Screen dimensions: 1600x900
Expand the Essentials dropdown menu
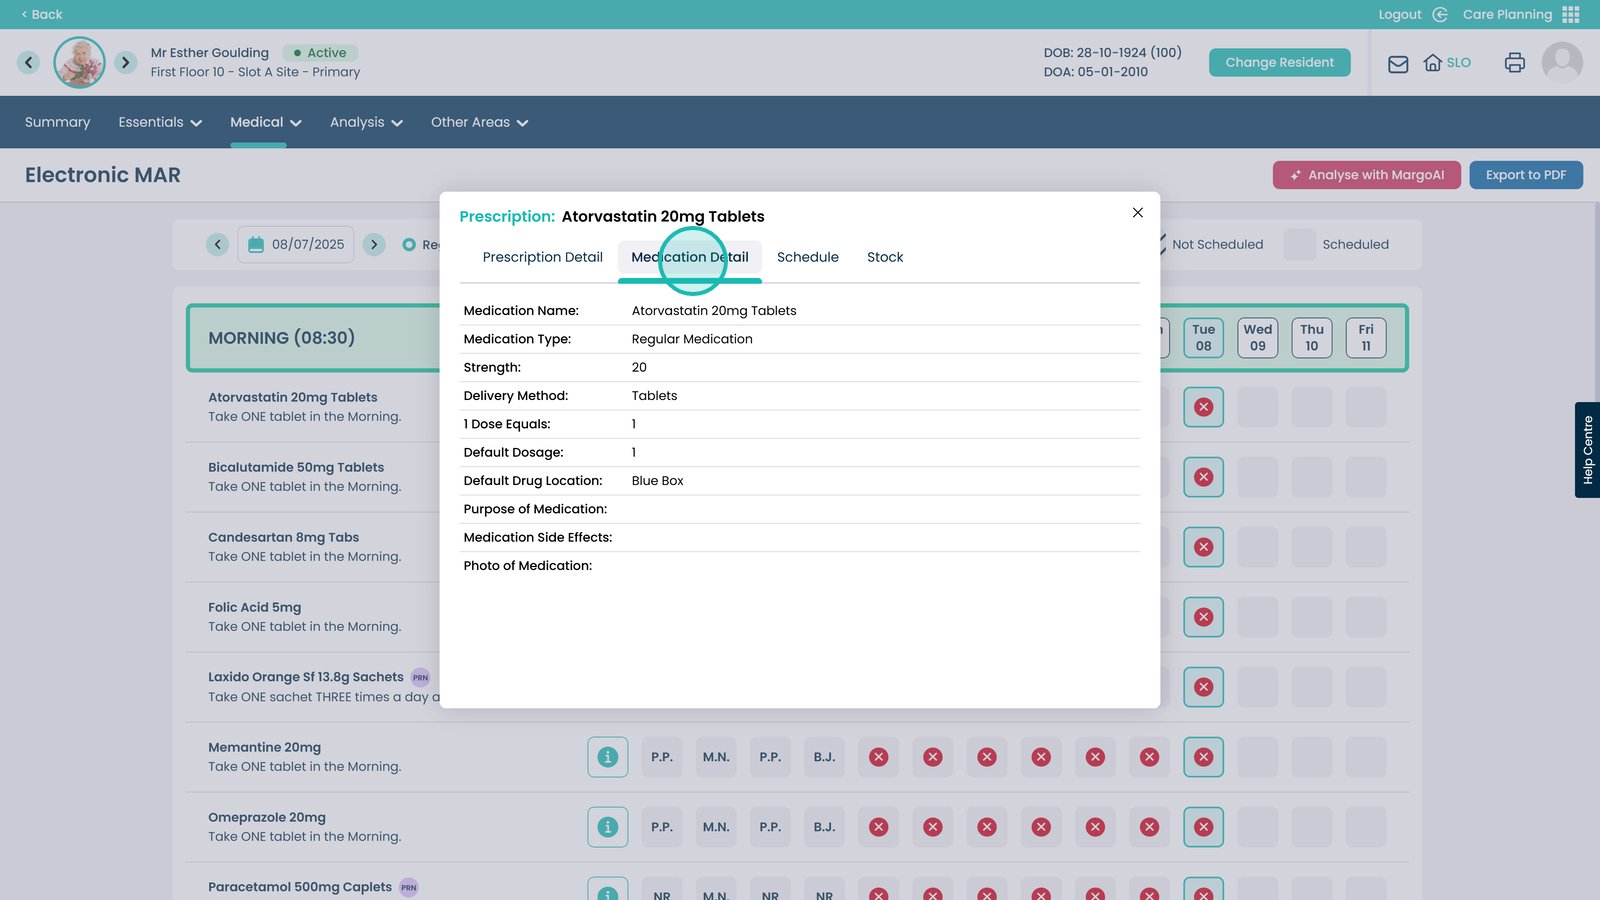160,122
